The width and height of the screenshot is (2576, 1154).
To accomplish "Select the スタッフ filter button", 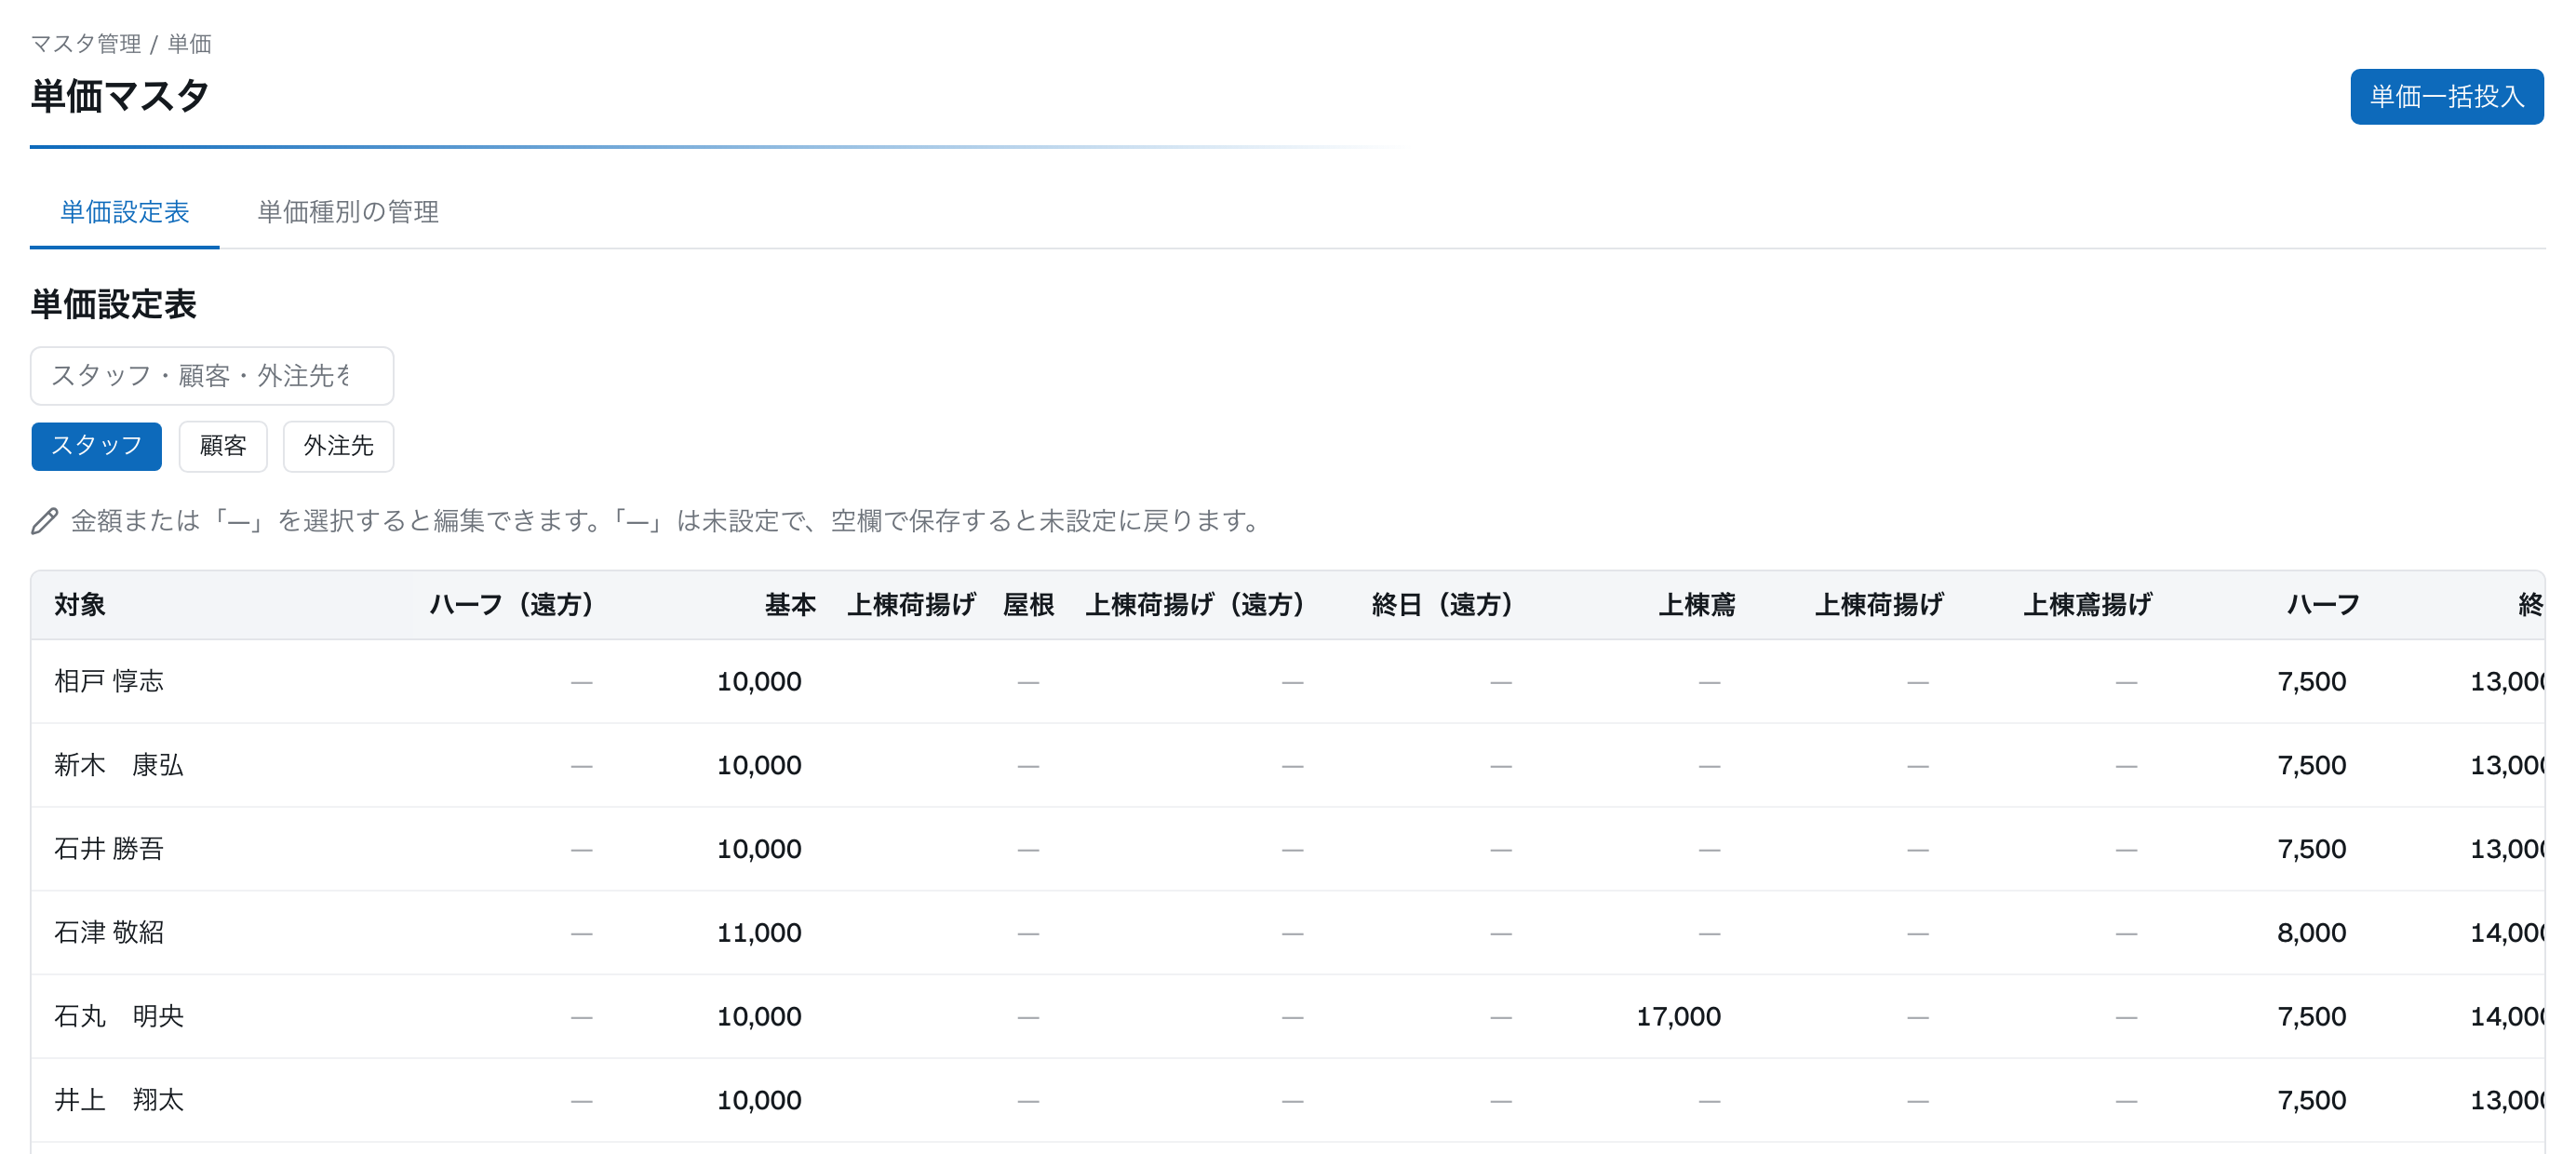I will pyautogui.click(x=97, y=446).
